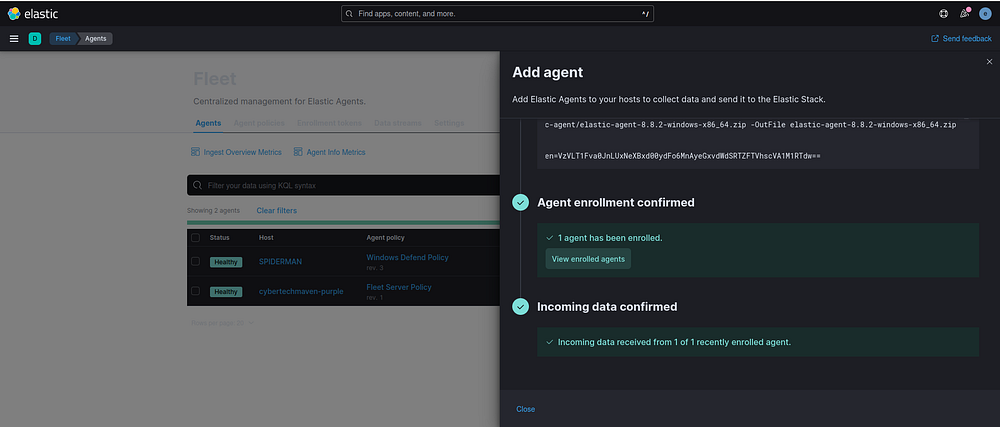Click the Incoming data confirmed checkmark

pos(521,307)
